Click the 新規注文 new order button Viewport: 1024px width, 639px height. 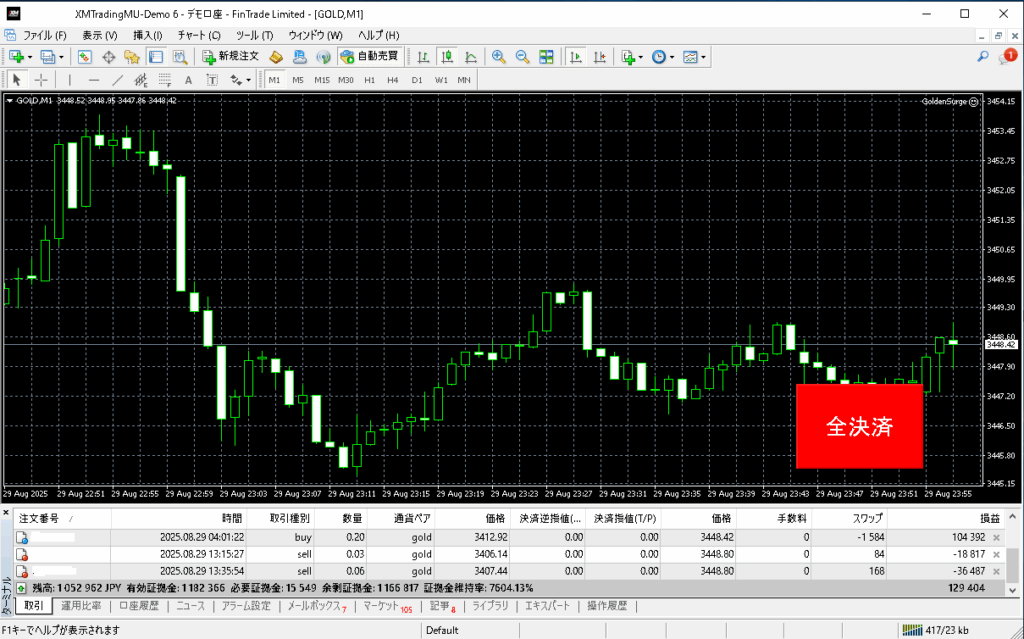[x=230, y=57]
